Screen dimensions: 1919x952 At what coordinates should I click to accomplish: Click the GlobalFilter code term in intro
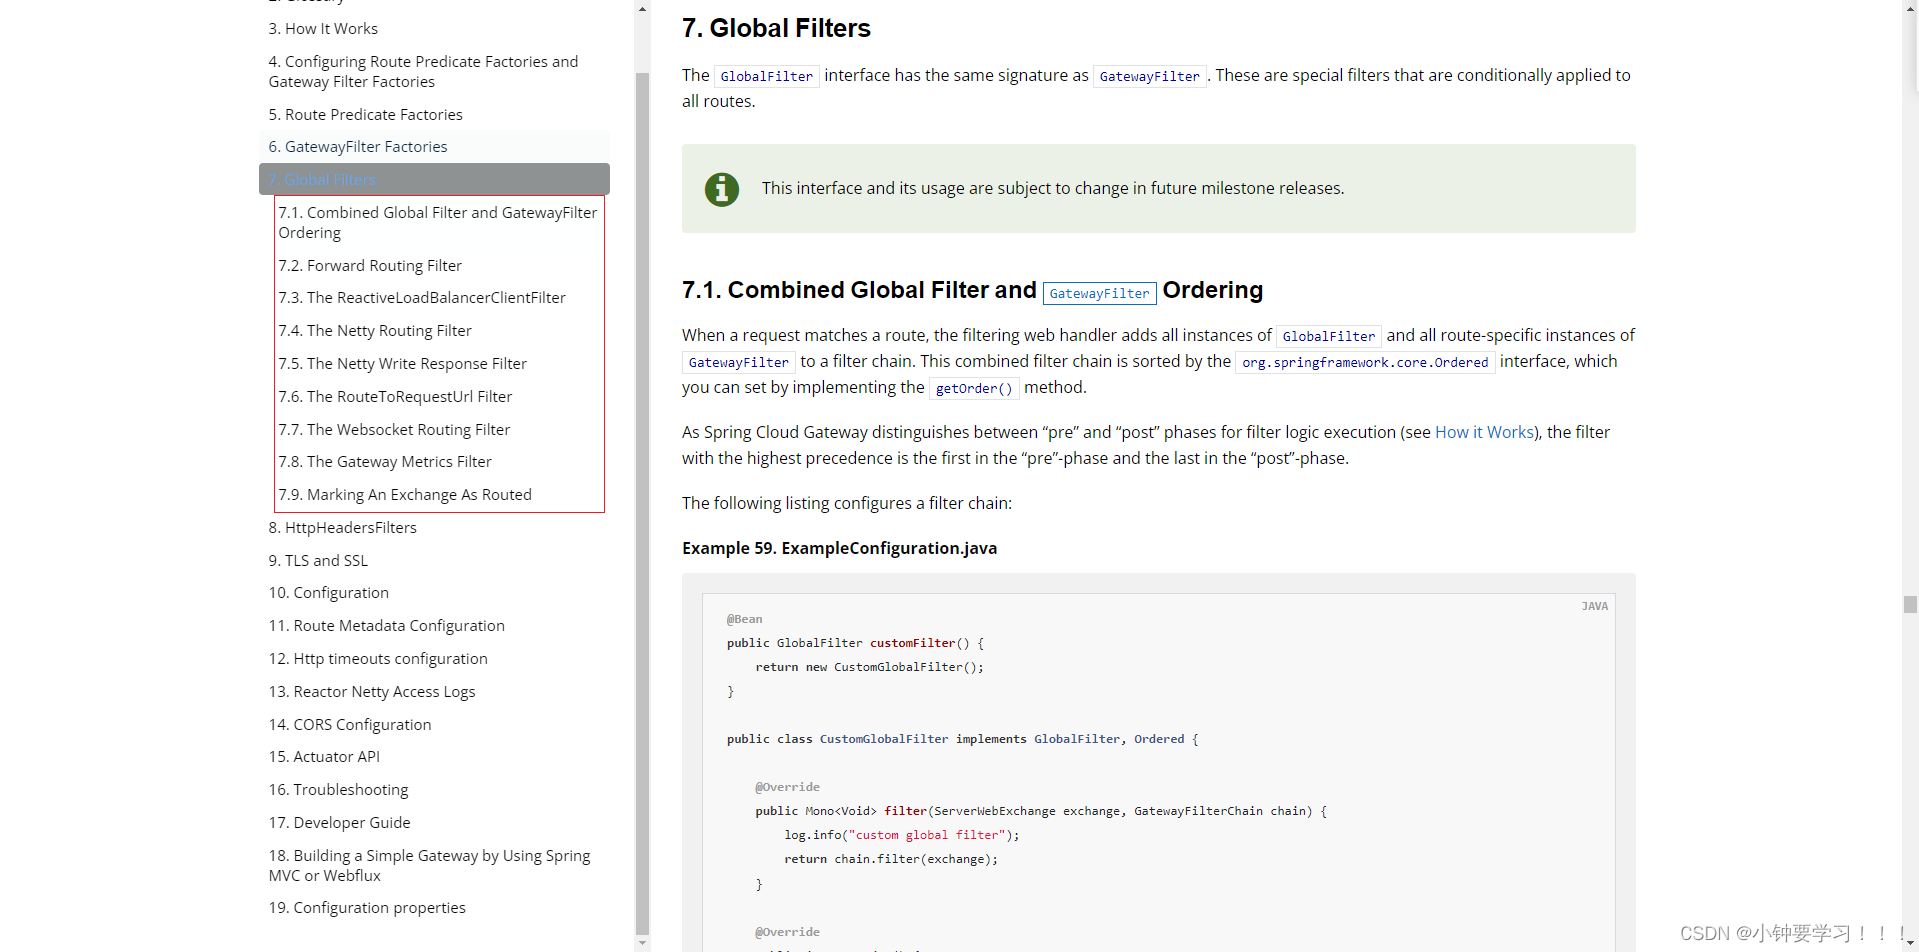click(x=767, y=76)
